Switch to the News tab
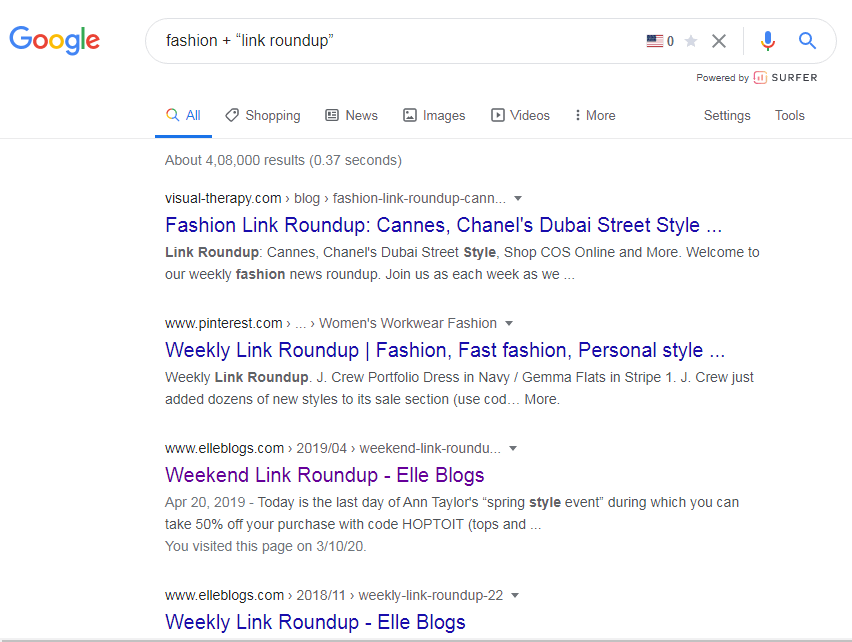 (351, 116)
